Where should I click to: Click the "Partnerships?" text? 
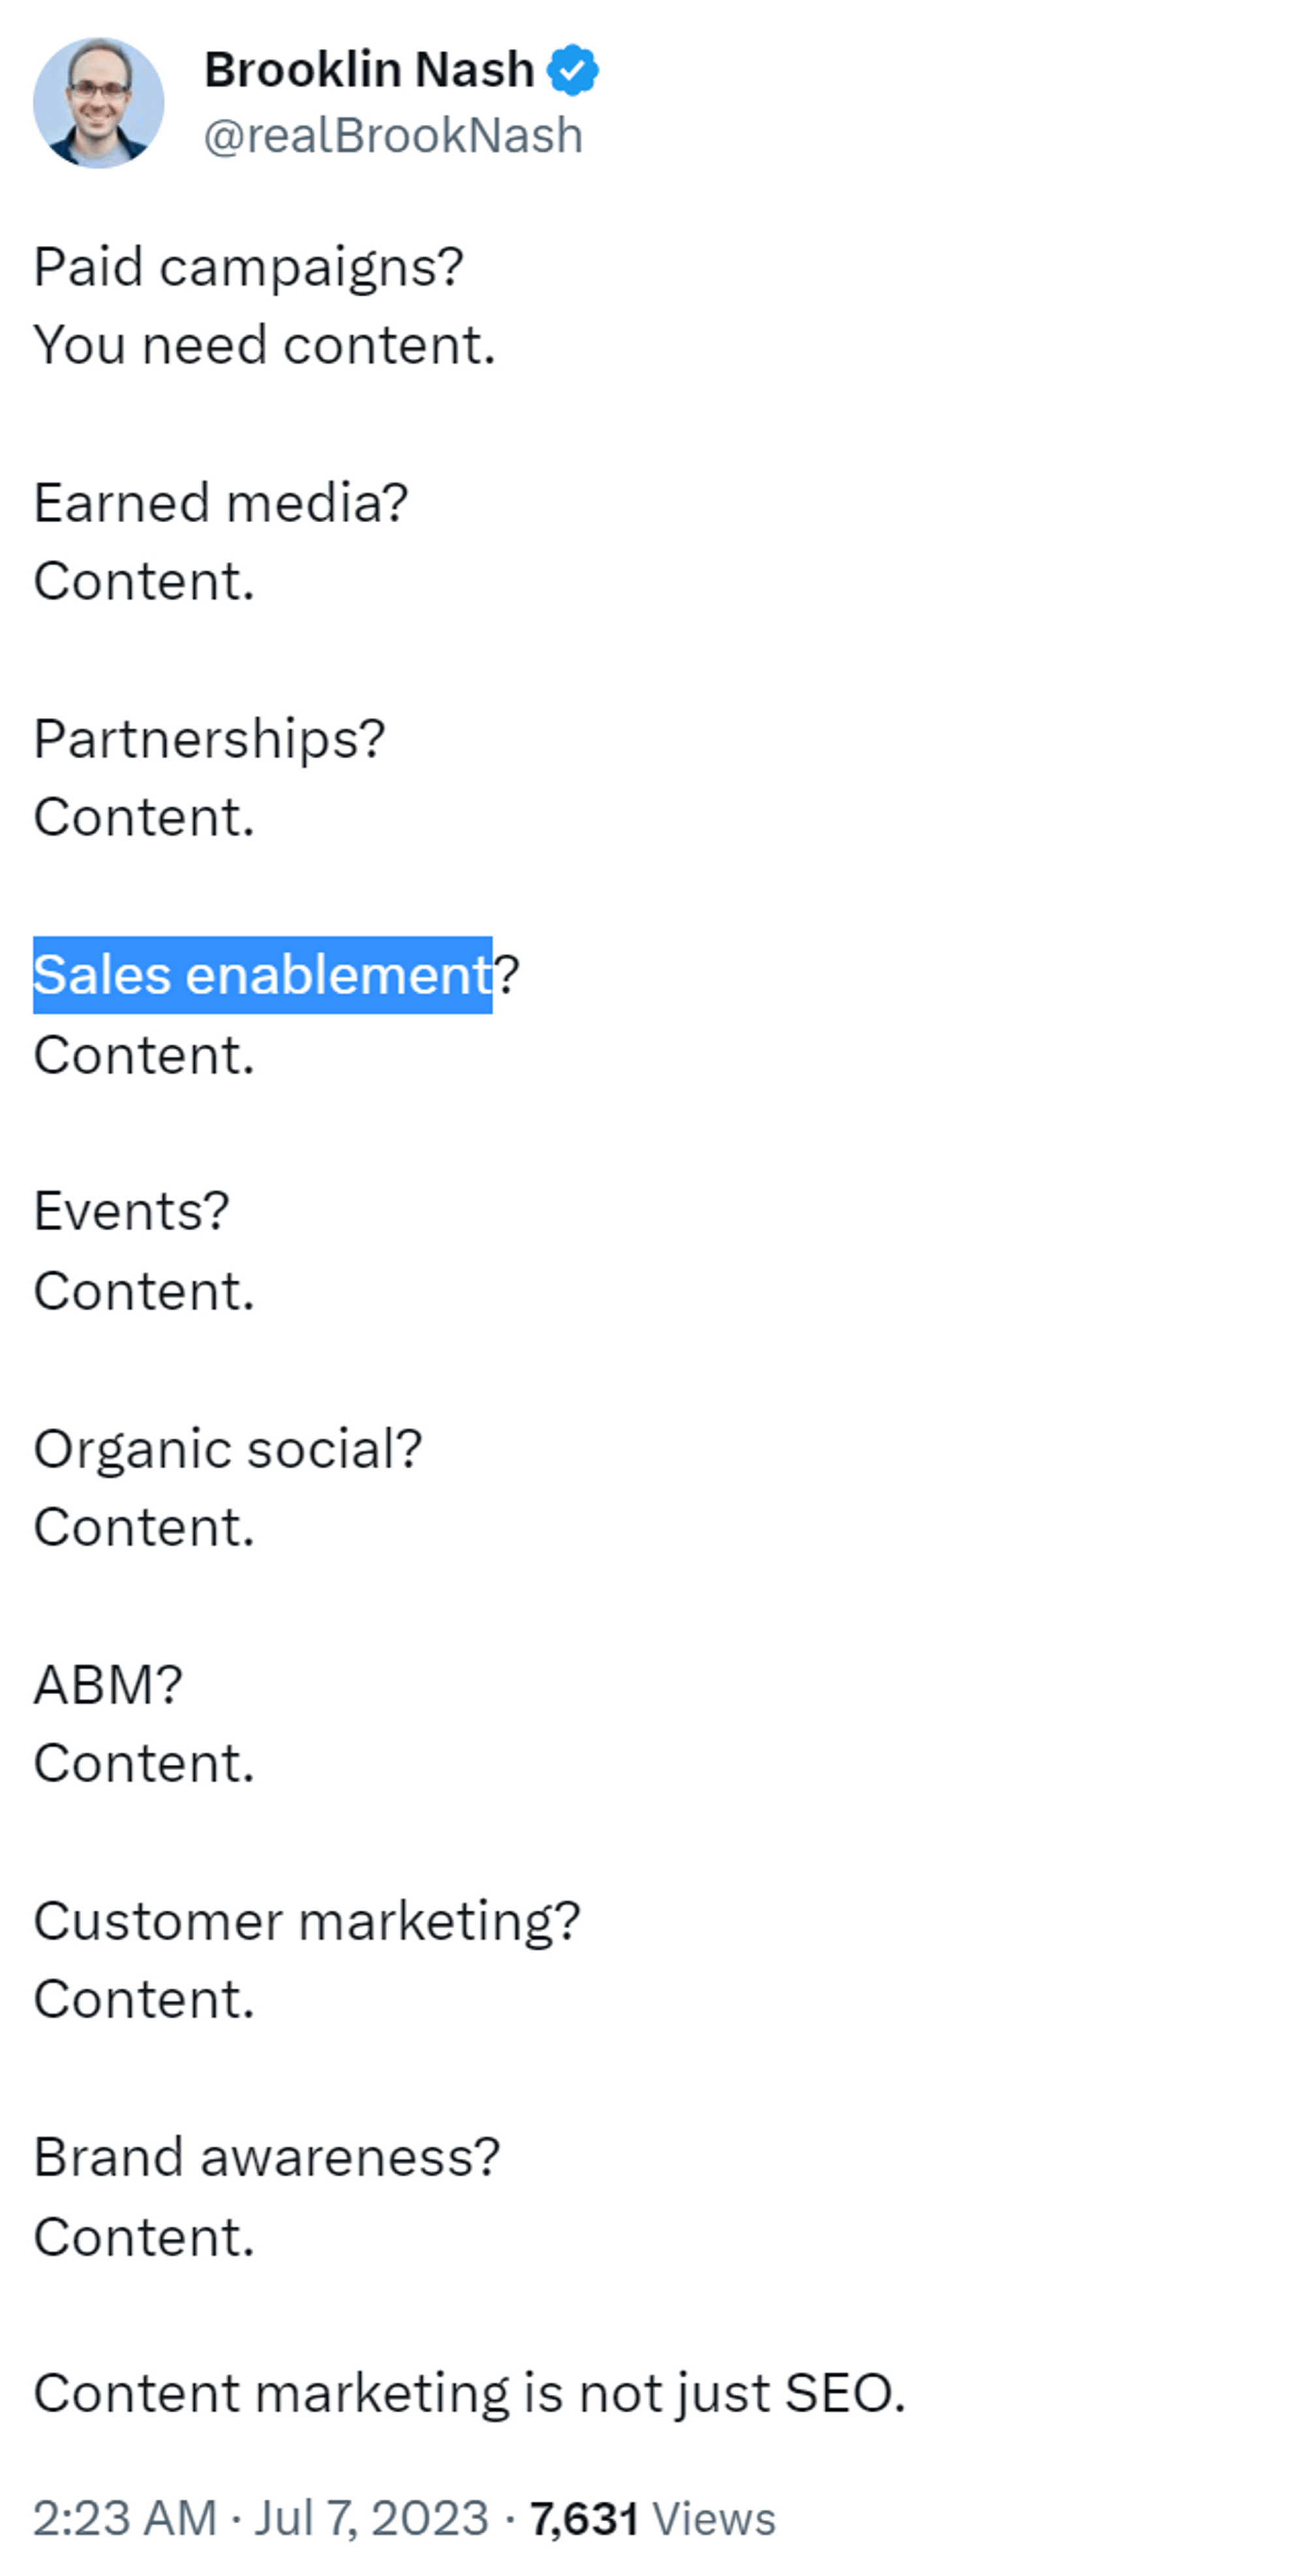click(209, 739)
